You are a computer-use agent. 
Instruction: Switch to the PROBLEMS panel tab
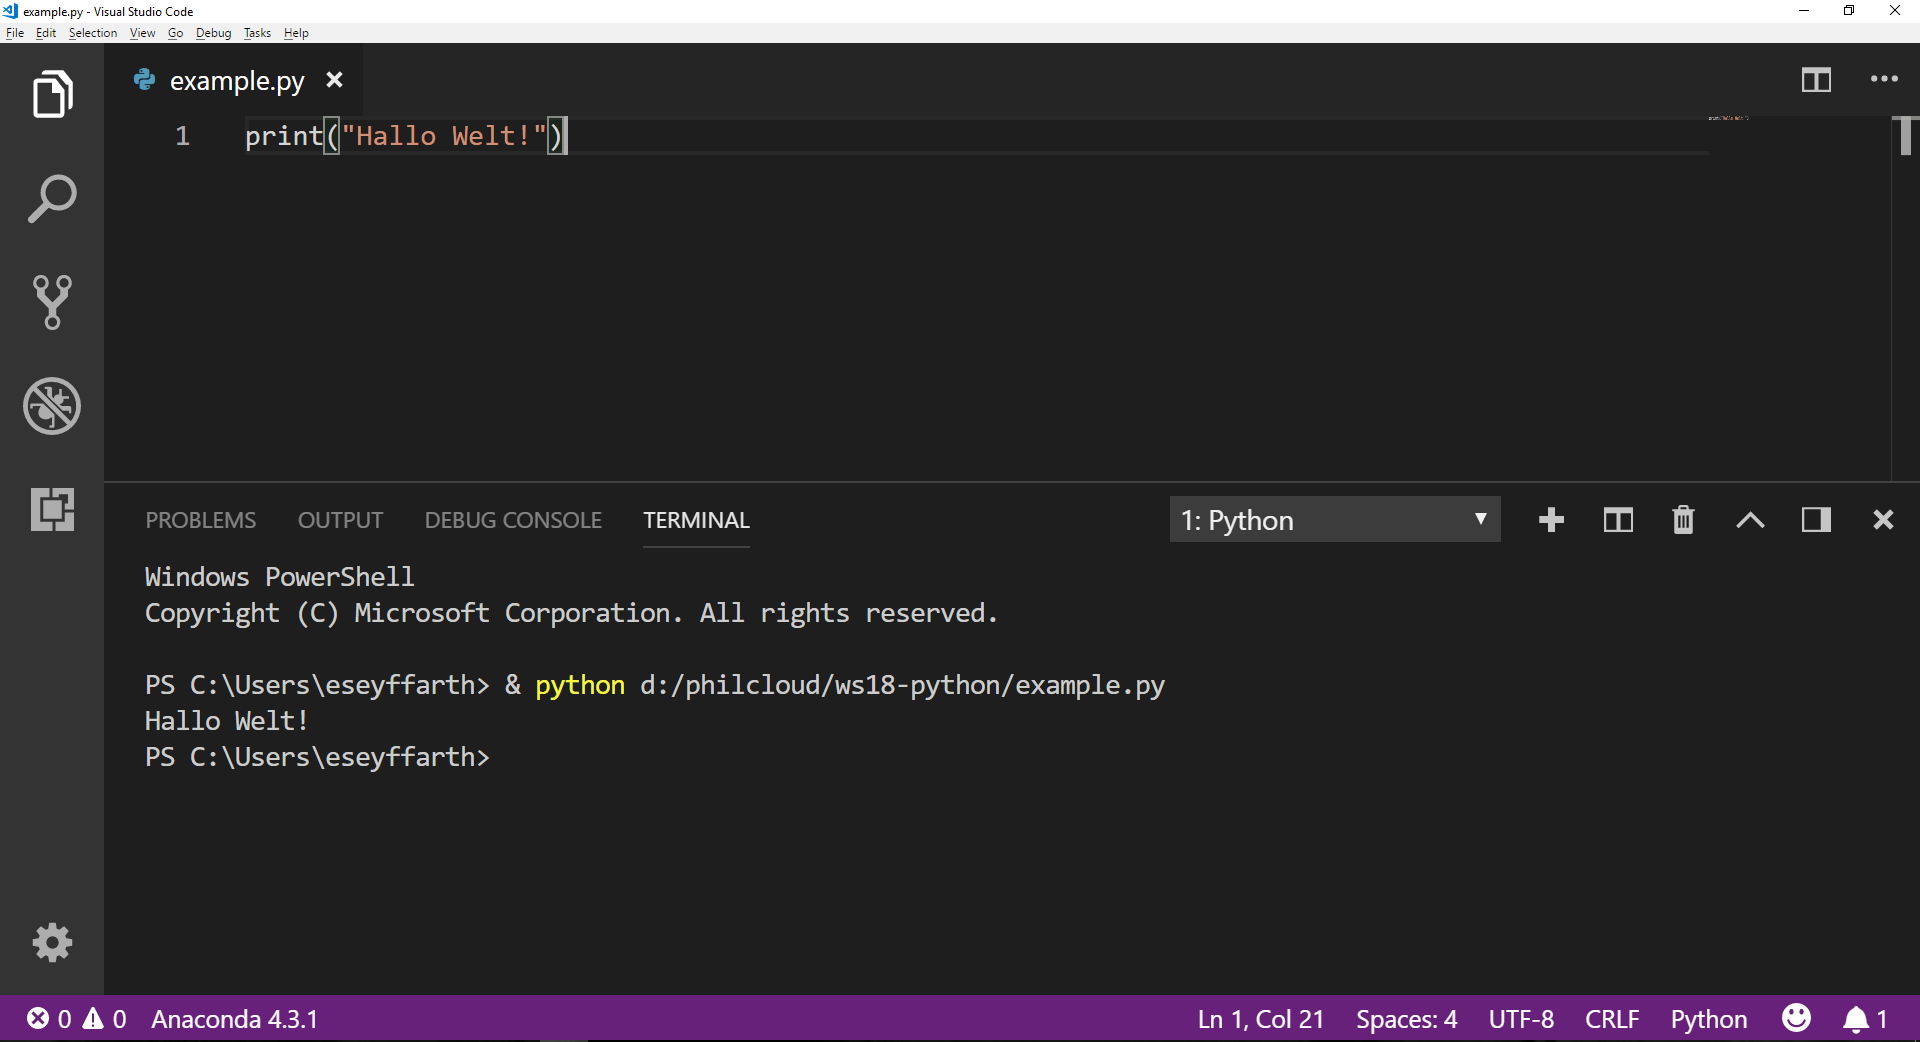pos(201,520)
